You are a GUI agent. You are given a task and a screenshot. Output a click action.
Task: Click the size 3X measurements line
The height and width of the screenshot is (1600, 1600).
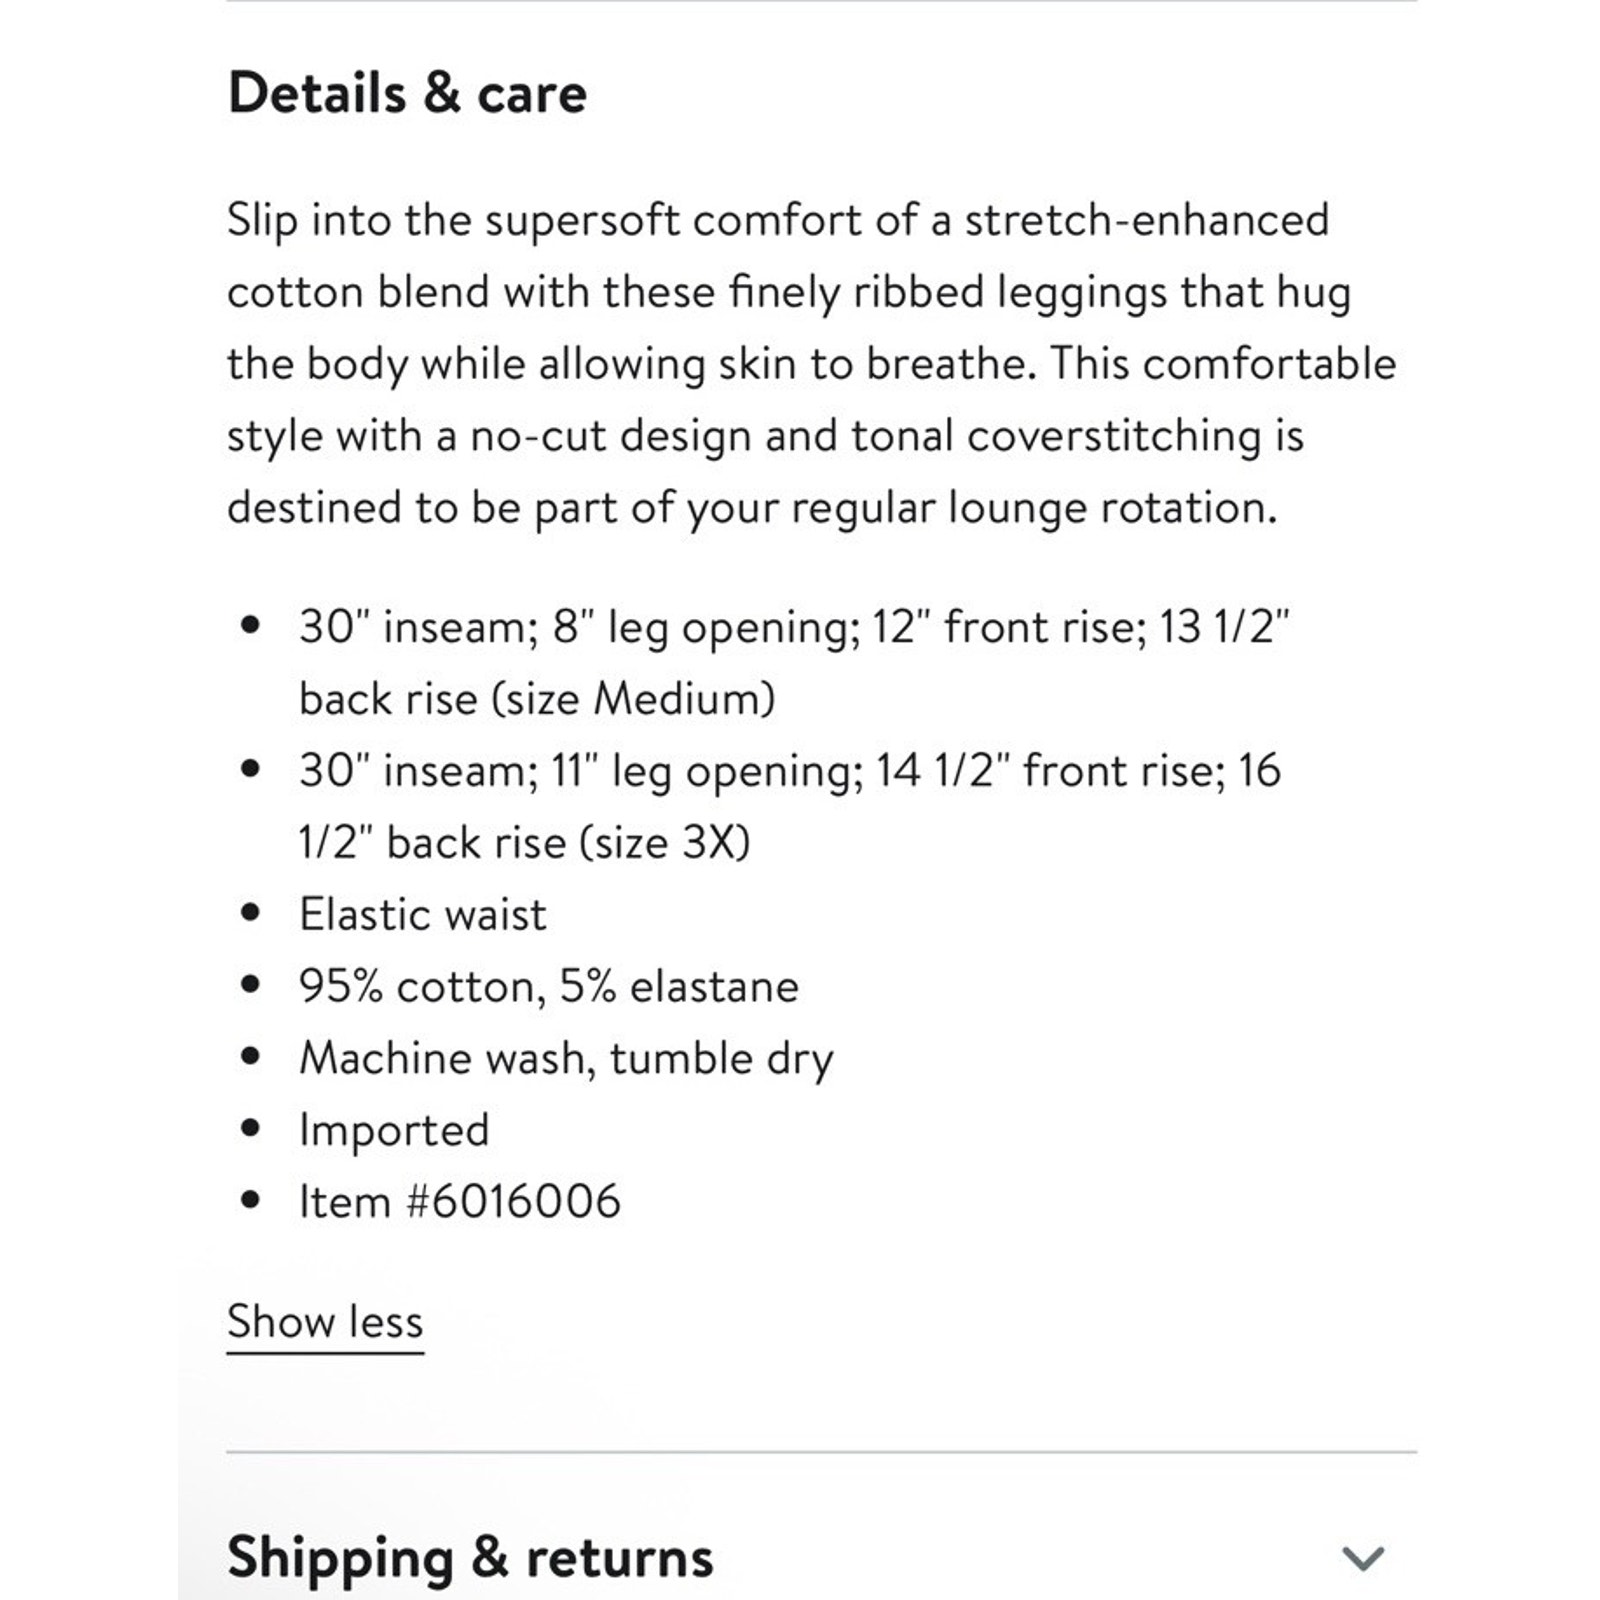790,806
